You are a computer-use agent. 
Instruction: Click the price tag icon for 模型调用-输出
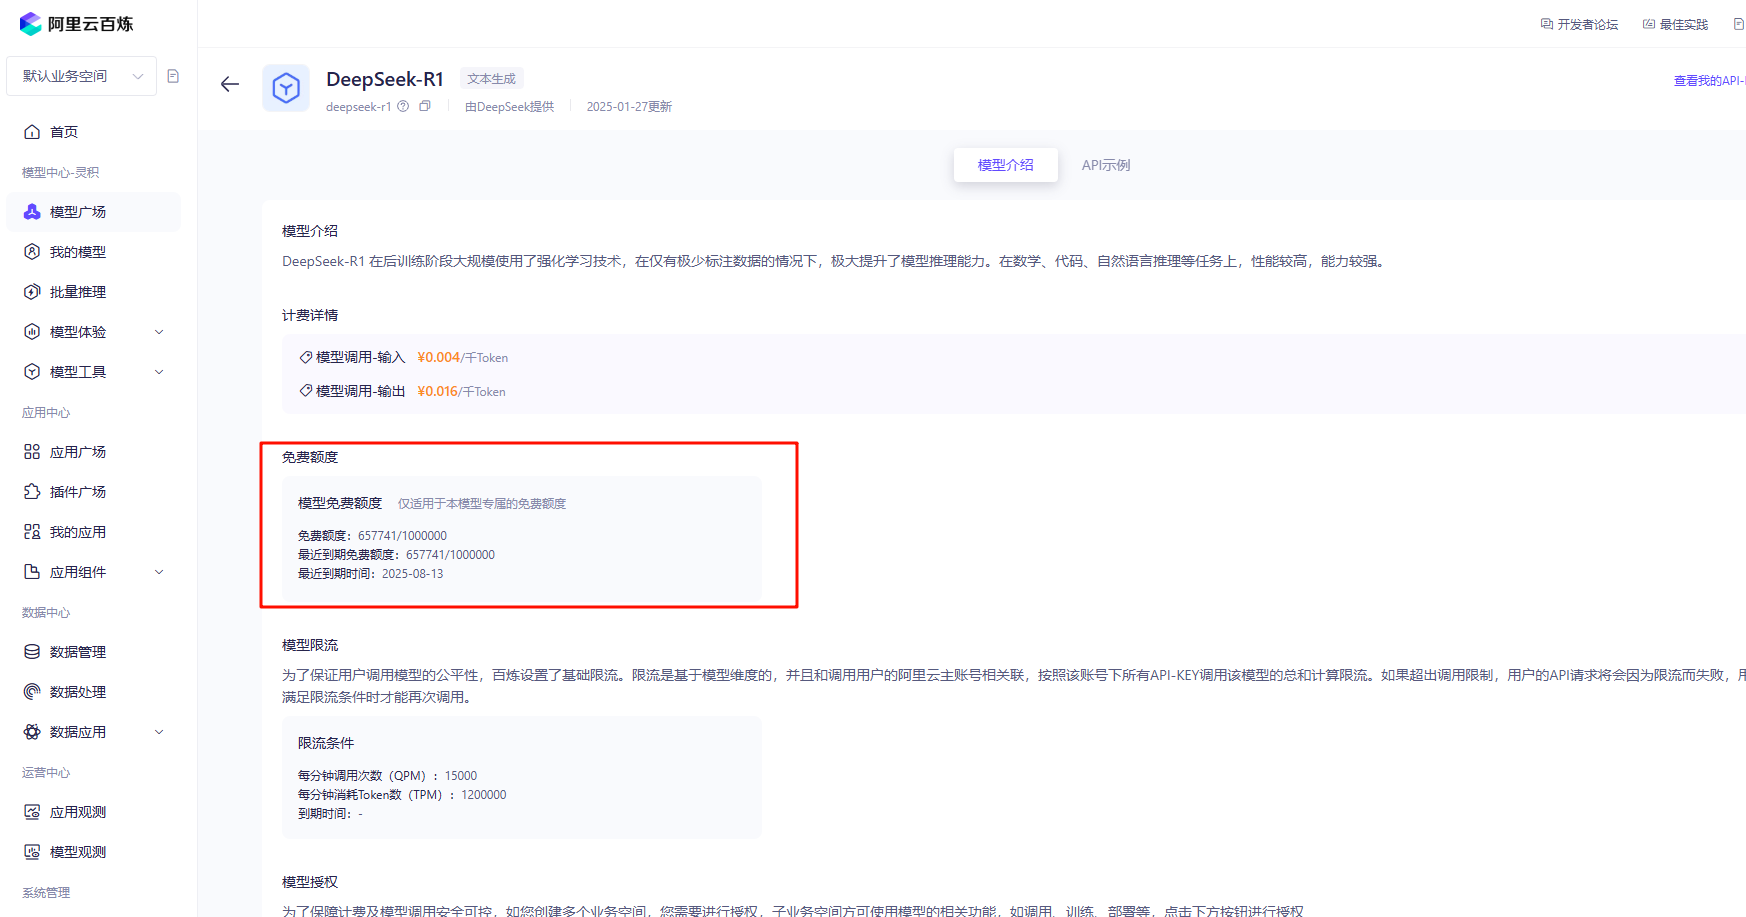click(306, 391)
